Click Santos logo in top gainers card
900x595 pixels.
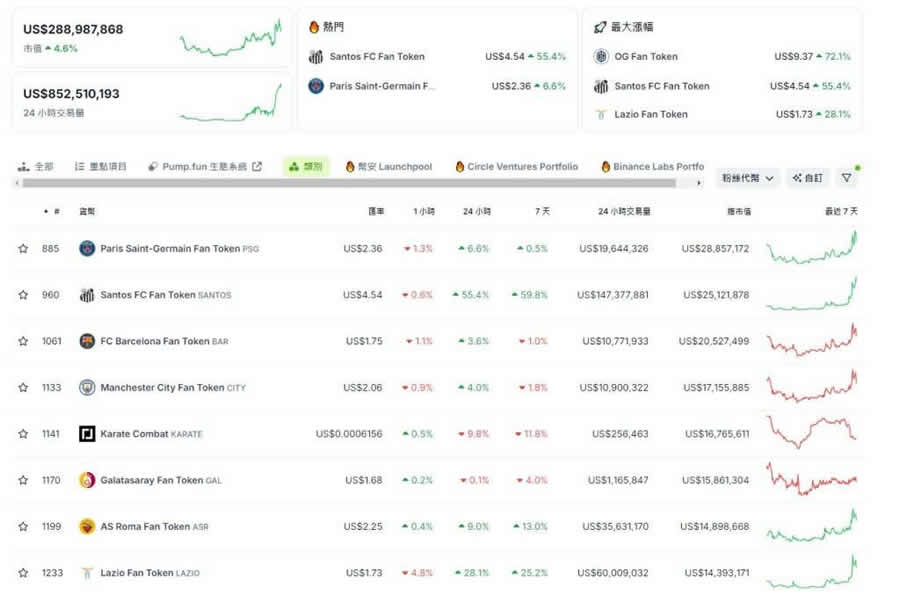pyautogui.click(x=601, y=86)
